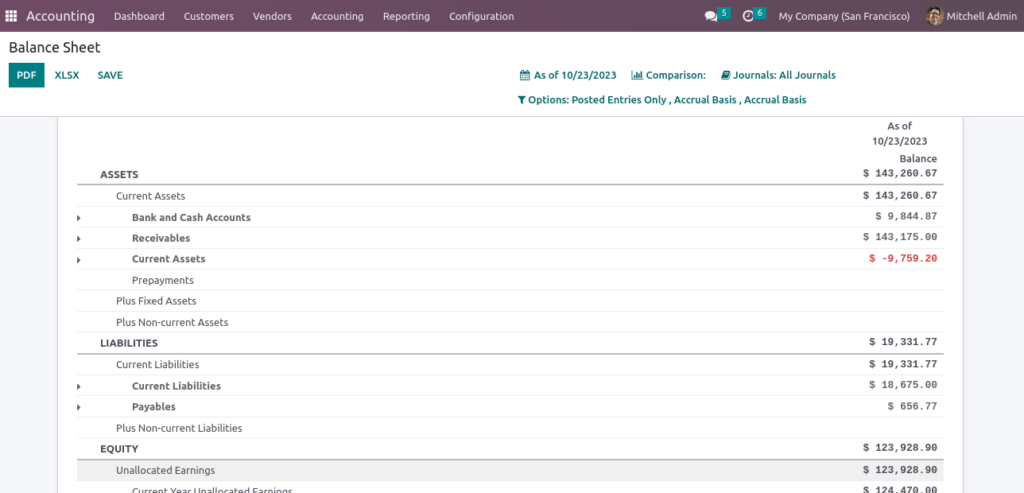Click the calendar icon beside As of 10/23/2023
The width and height of the screenshot is (1024, 493).
point(524,75)
